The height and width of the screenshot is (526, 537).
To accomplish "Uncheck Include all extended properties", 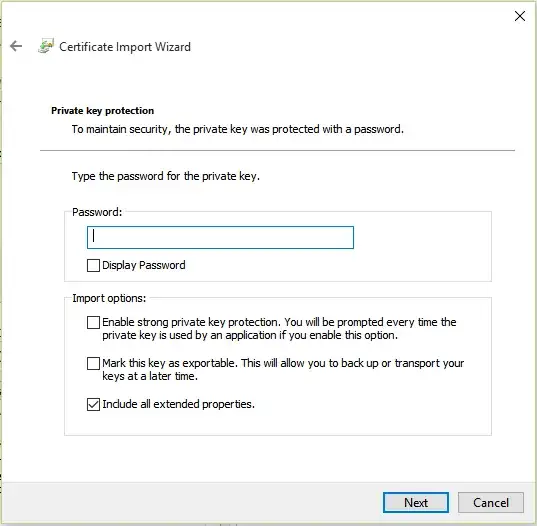I will [x=93, y=404].
